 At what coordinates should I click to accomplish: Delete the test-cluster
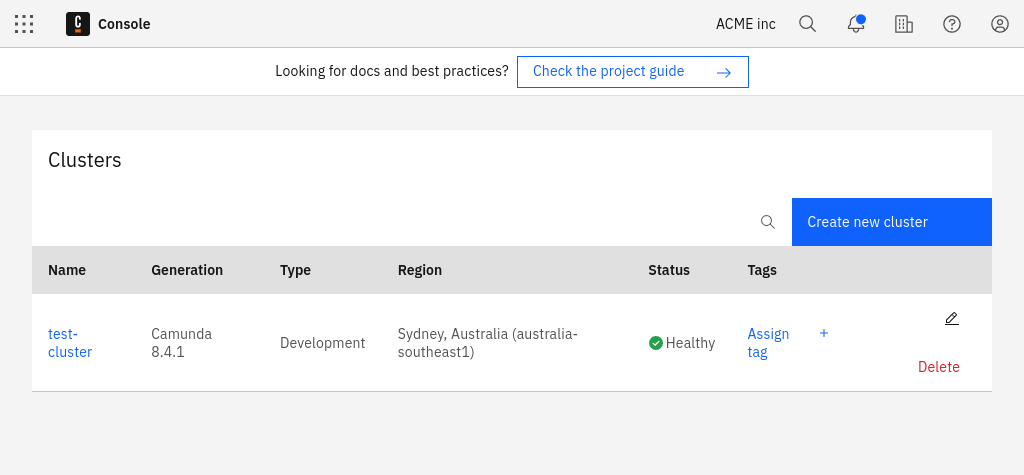tap(938, 367)
